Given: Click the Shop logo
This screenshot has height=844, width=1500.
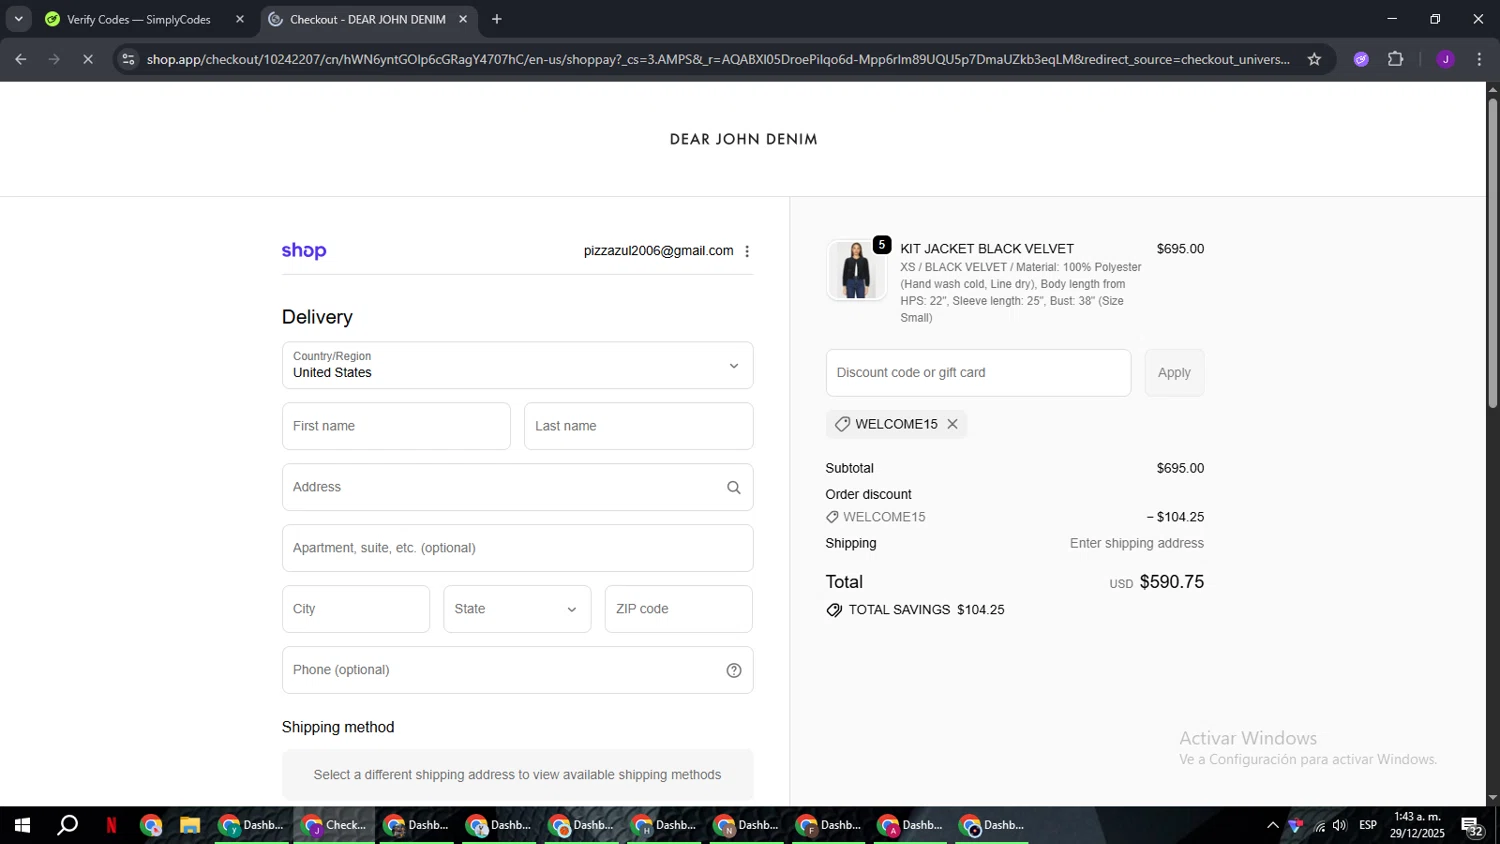Looking at the screenshot, I should [x=304, y=251].
